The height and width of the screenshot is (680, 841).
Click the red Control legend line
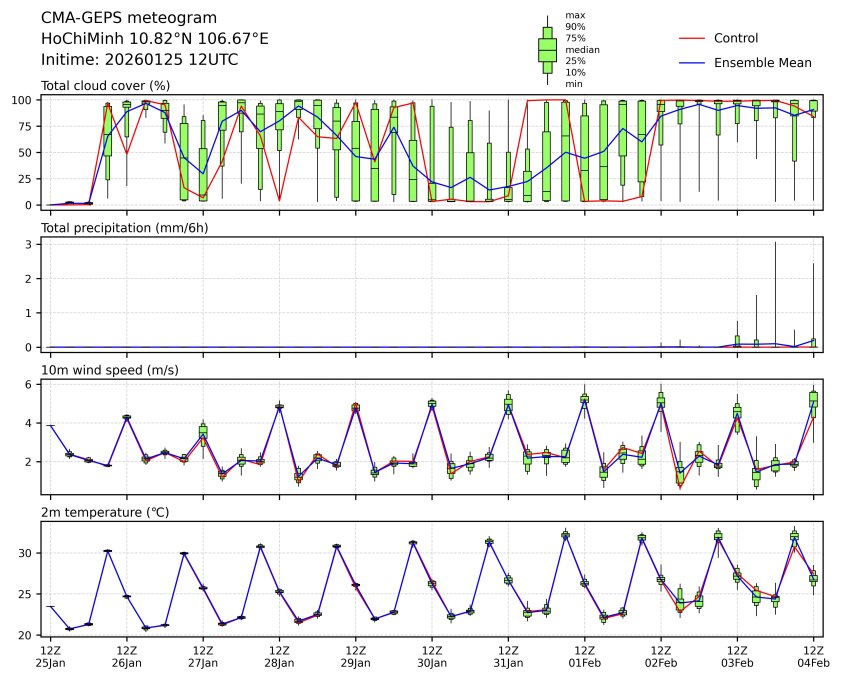[x=692, y=38]
